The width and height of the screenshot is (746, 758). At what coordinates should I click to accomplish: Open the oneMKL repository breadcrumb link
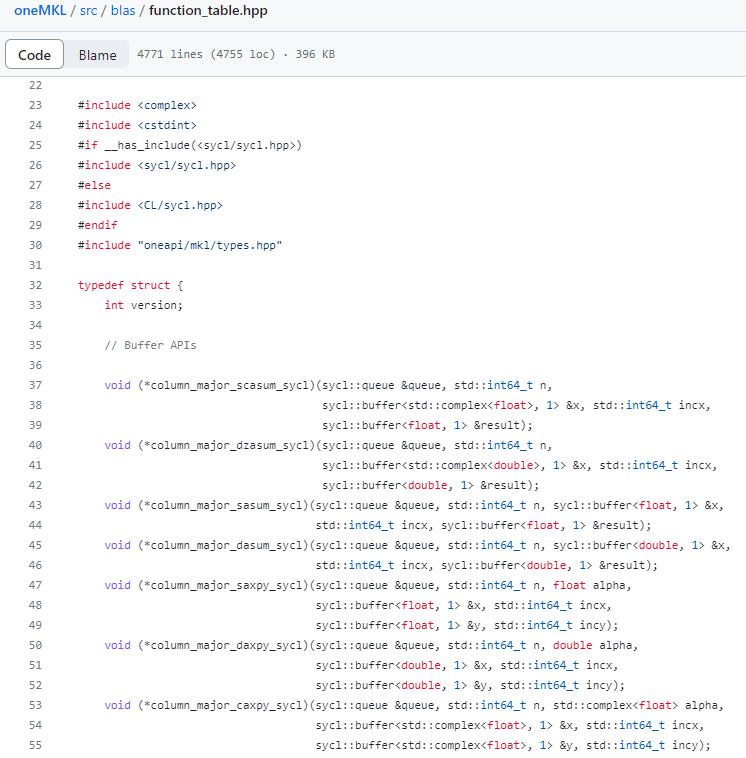click(x=39, y=10)
